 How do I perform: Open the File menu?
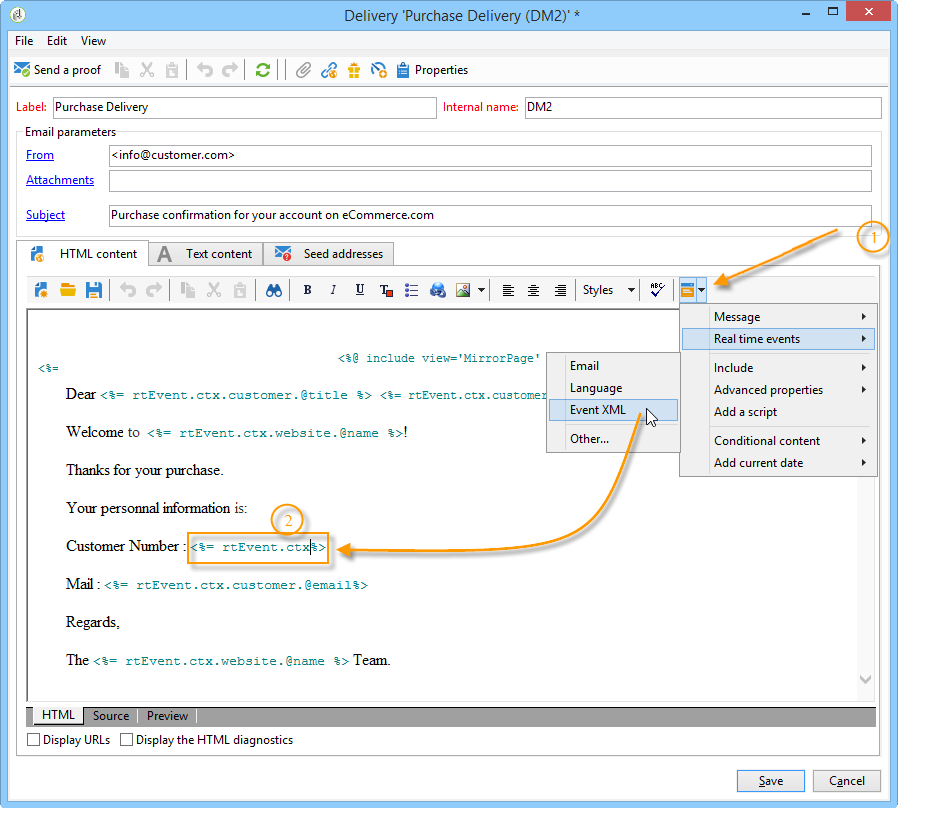coord(24,41)
